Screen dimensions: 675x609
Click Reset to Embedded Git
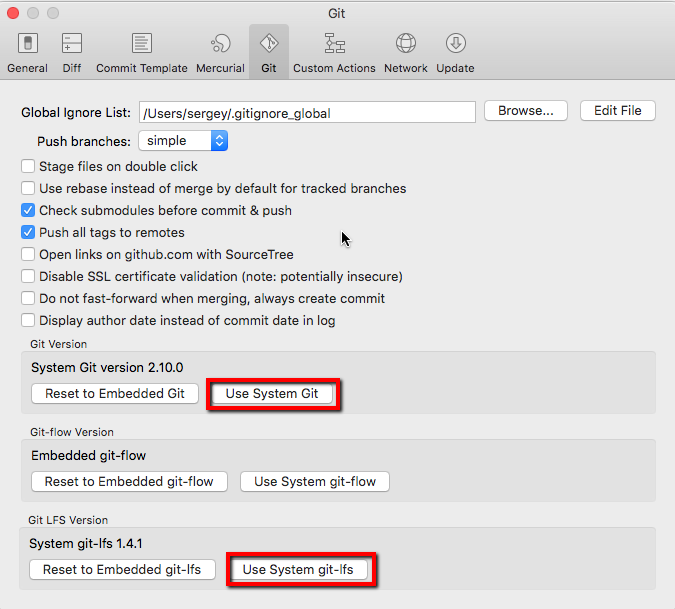(115, 393)
